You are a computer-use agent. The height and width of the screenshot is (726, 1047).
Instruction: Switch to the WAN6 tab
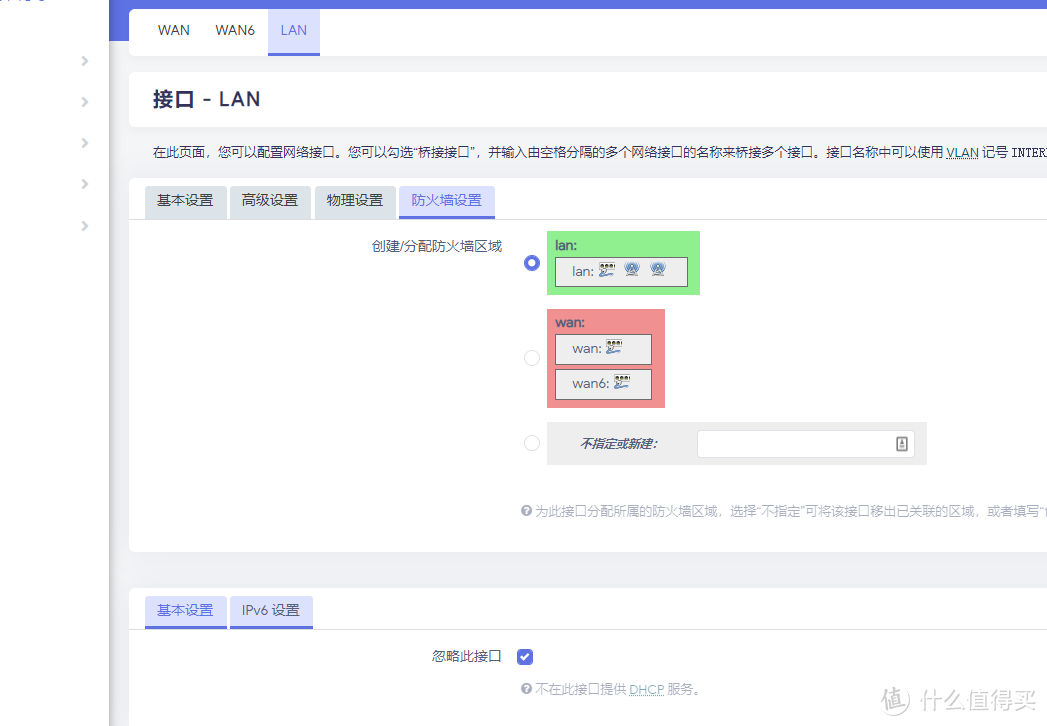[x=234, y=30]
